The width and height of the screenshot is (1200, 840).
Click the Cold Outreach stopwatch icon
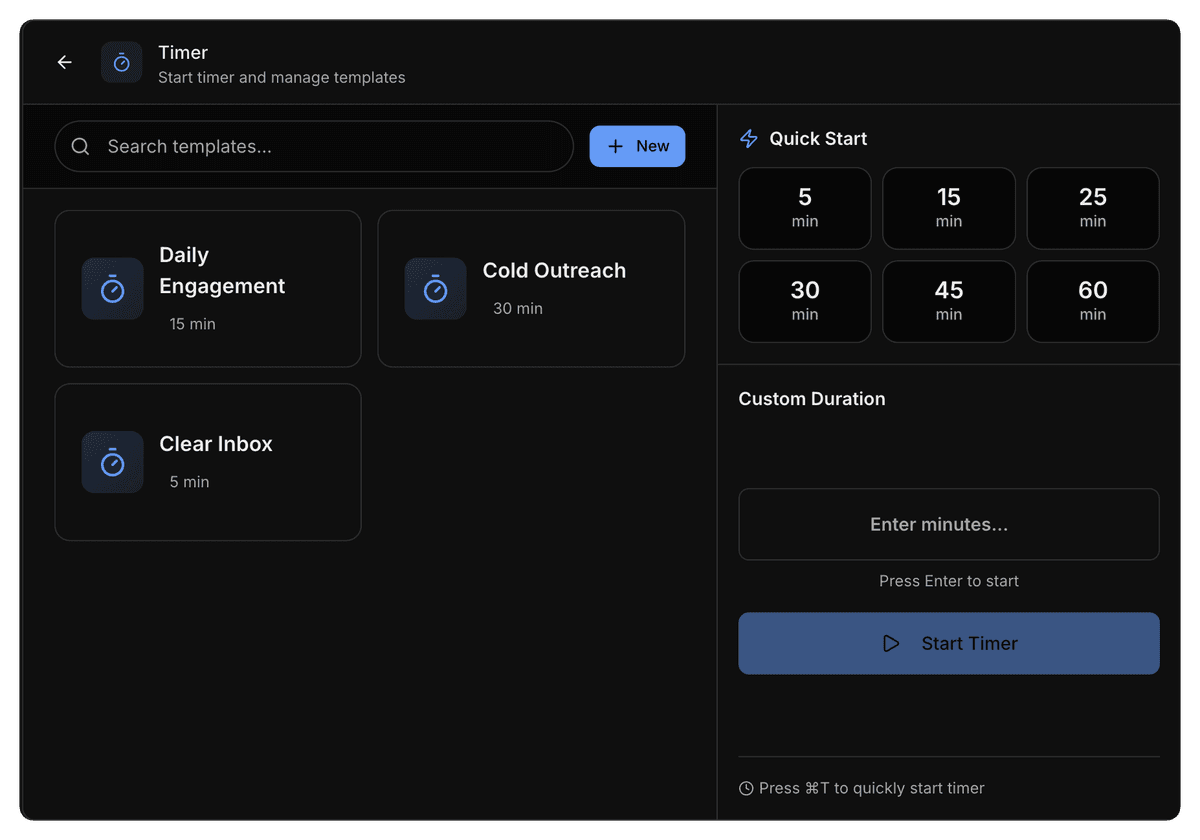click(435, 289)
